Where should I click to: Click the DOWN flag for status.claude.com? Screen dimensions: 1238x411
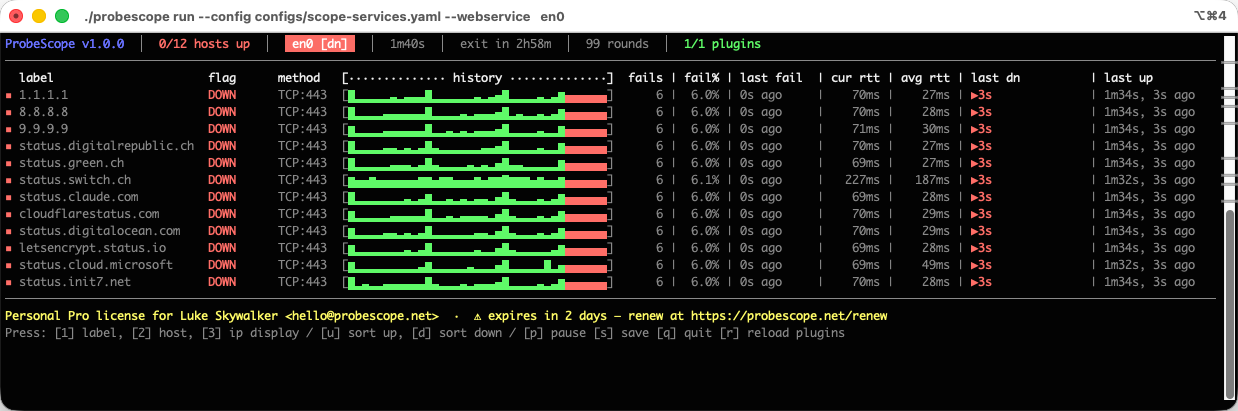coord(222,197)
